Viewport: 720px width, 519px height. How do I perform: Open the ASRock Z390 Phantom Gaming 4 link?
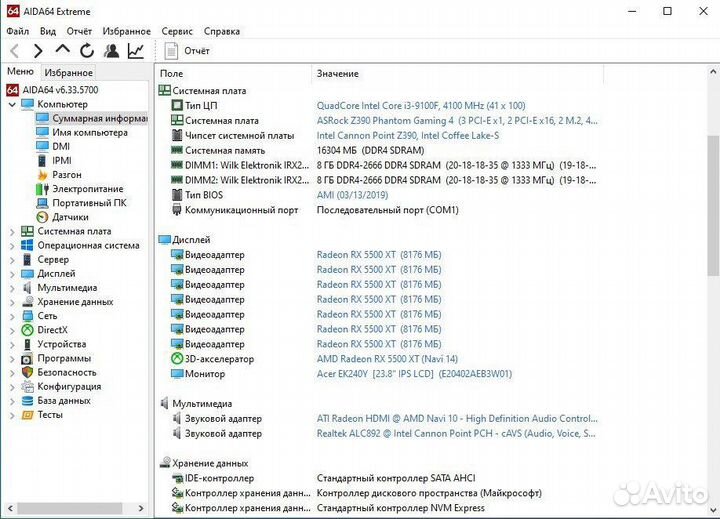(457, 120)
